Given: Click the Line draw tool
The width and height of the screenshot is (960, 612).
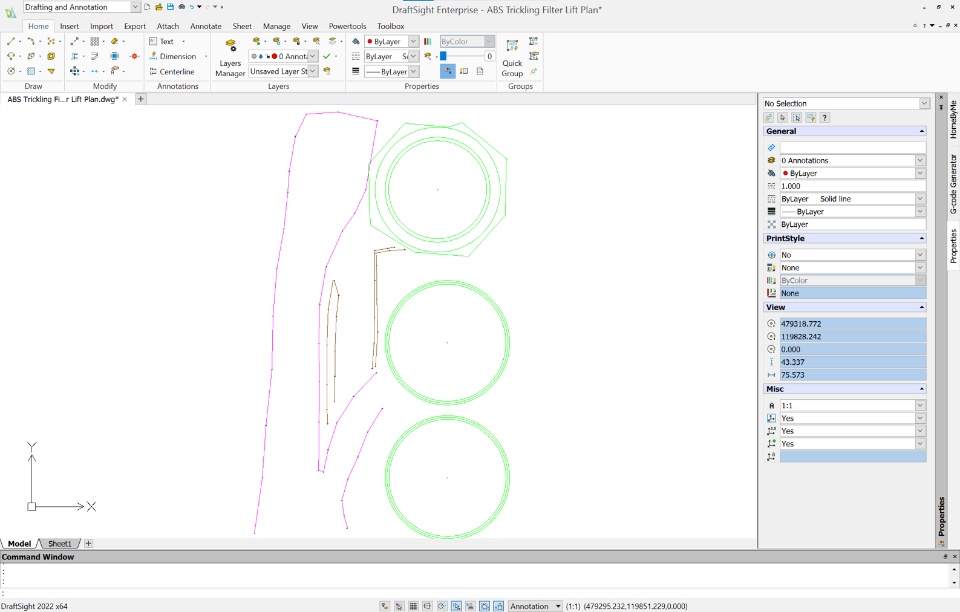Looking at the screenshot, I should [11, 42].
